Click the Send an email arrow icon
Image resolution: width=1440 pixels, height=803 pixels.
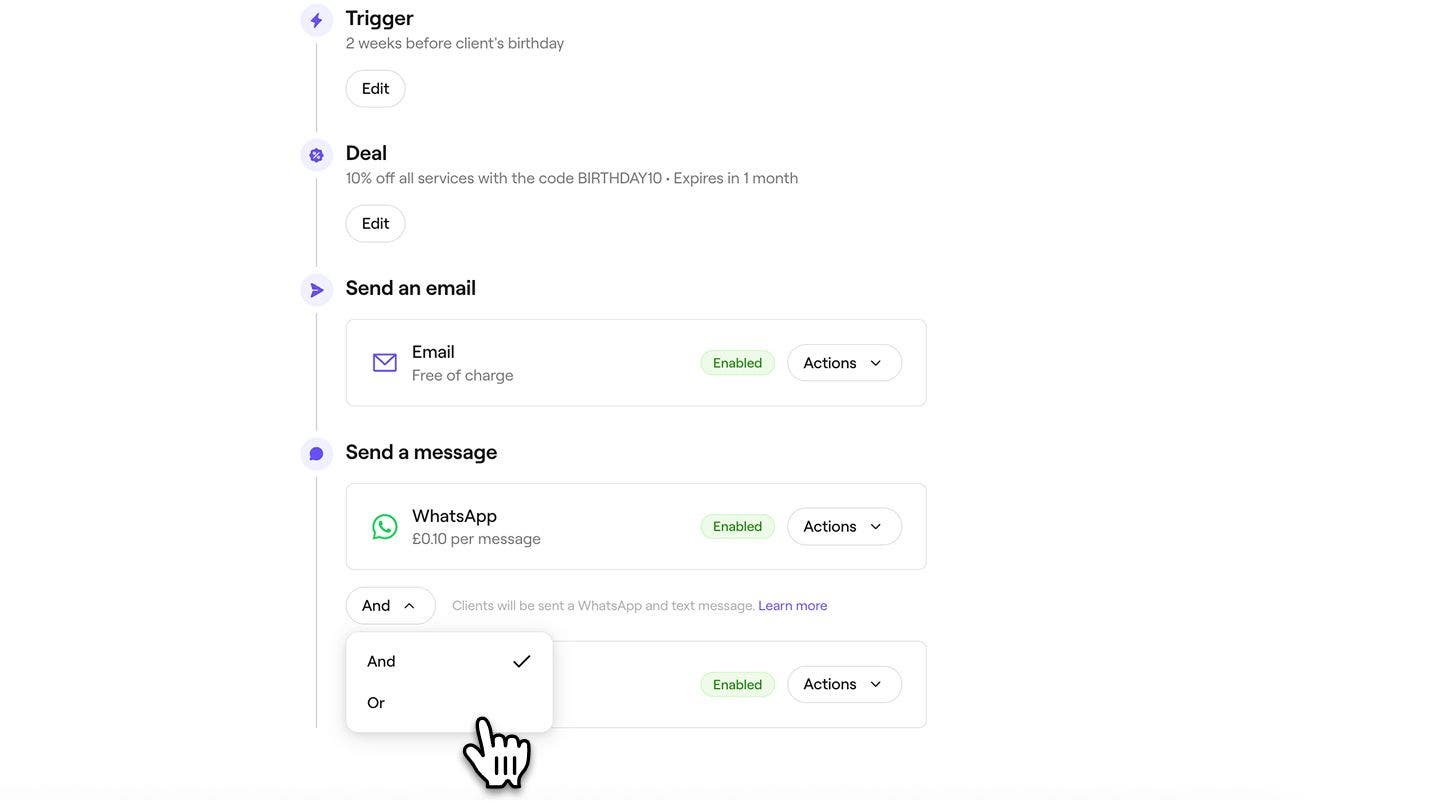(x=316, y=290)
